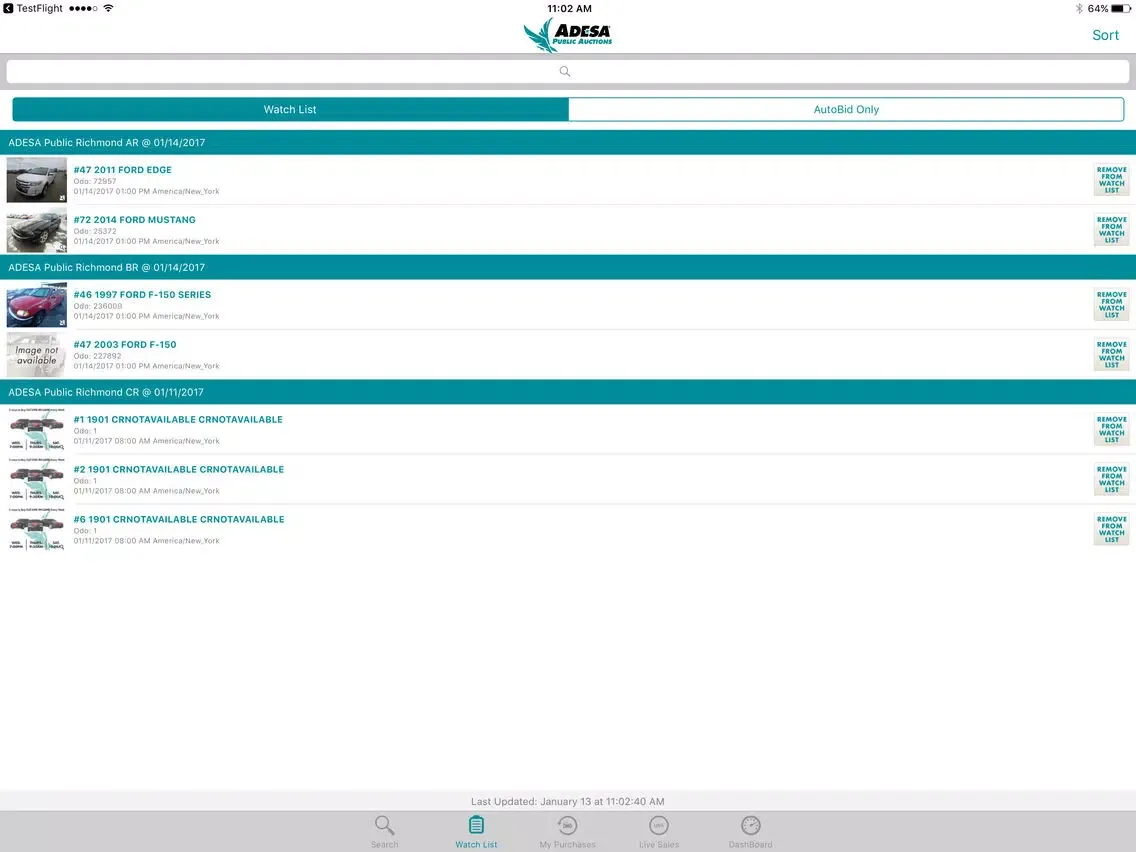Switch to Watch List segment
Image resolution: width=1136 pixels, height=852 pixels.
290,109
